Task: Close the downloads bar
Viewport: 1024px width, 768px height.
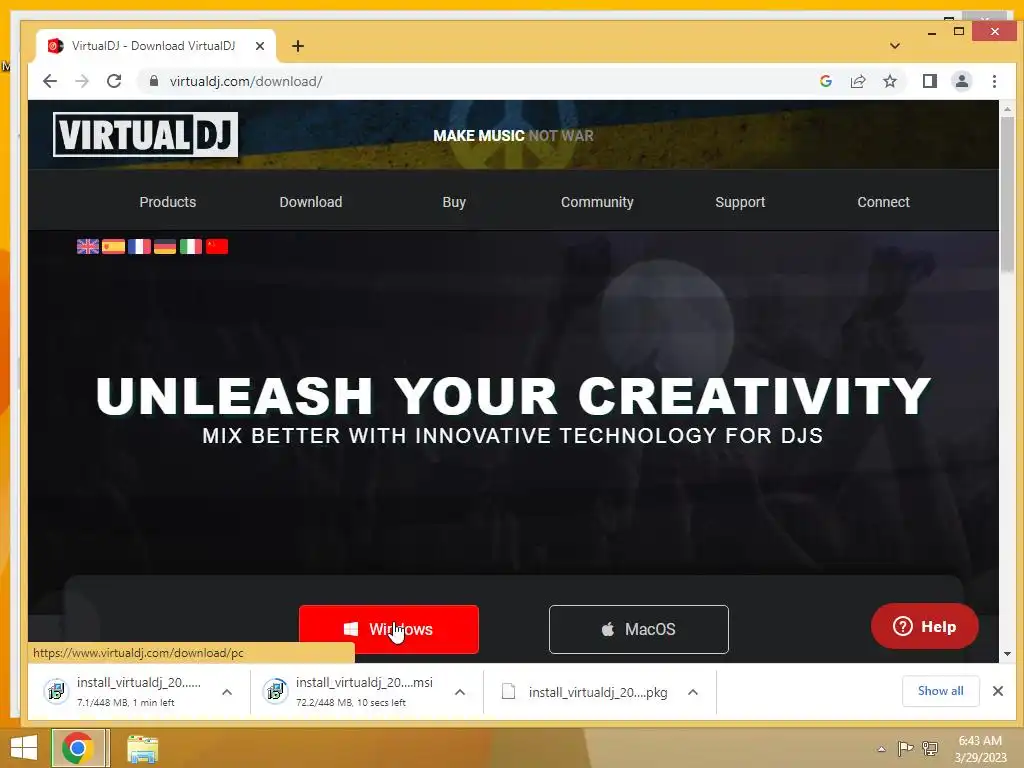Action: tap(998, 691)
